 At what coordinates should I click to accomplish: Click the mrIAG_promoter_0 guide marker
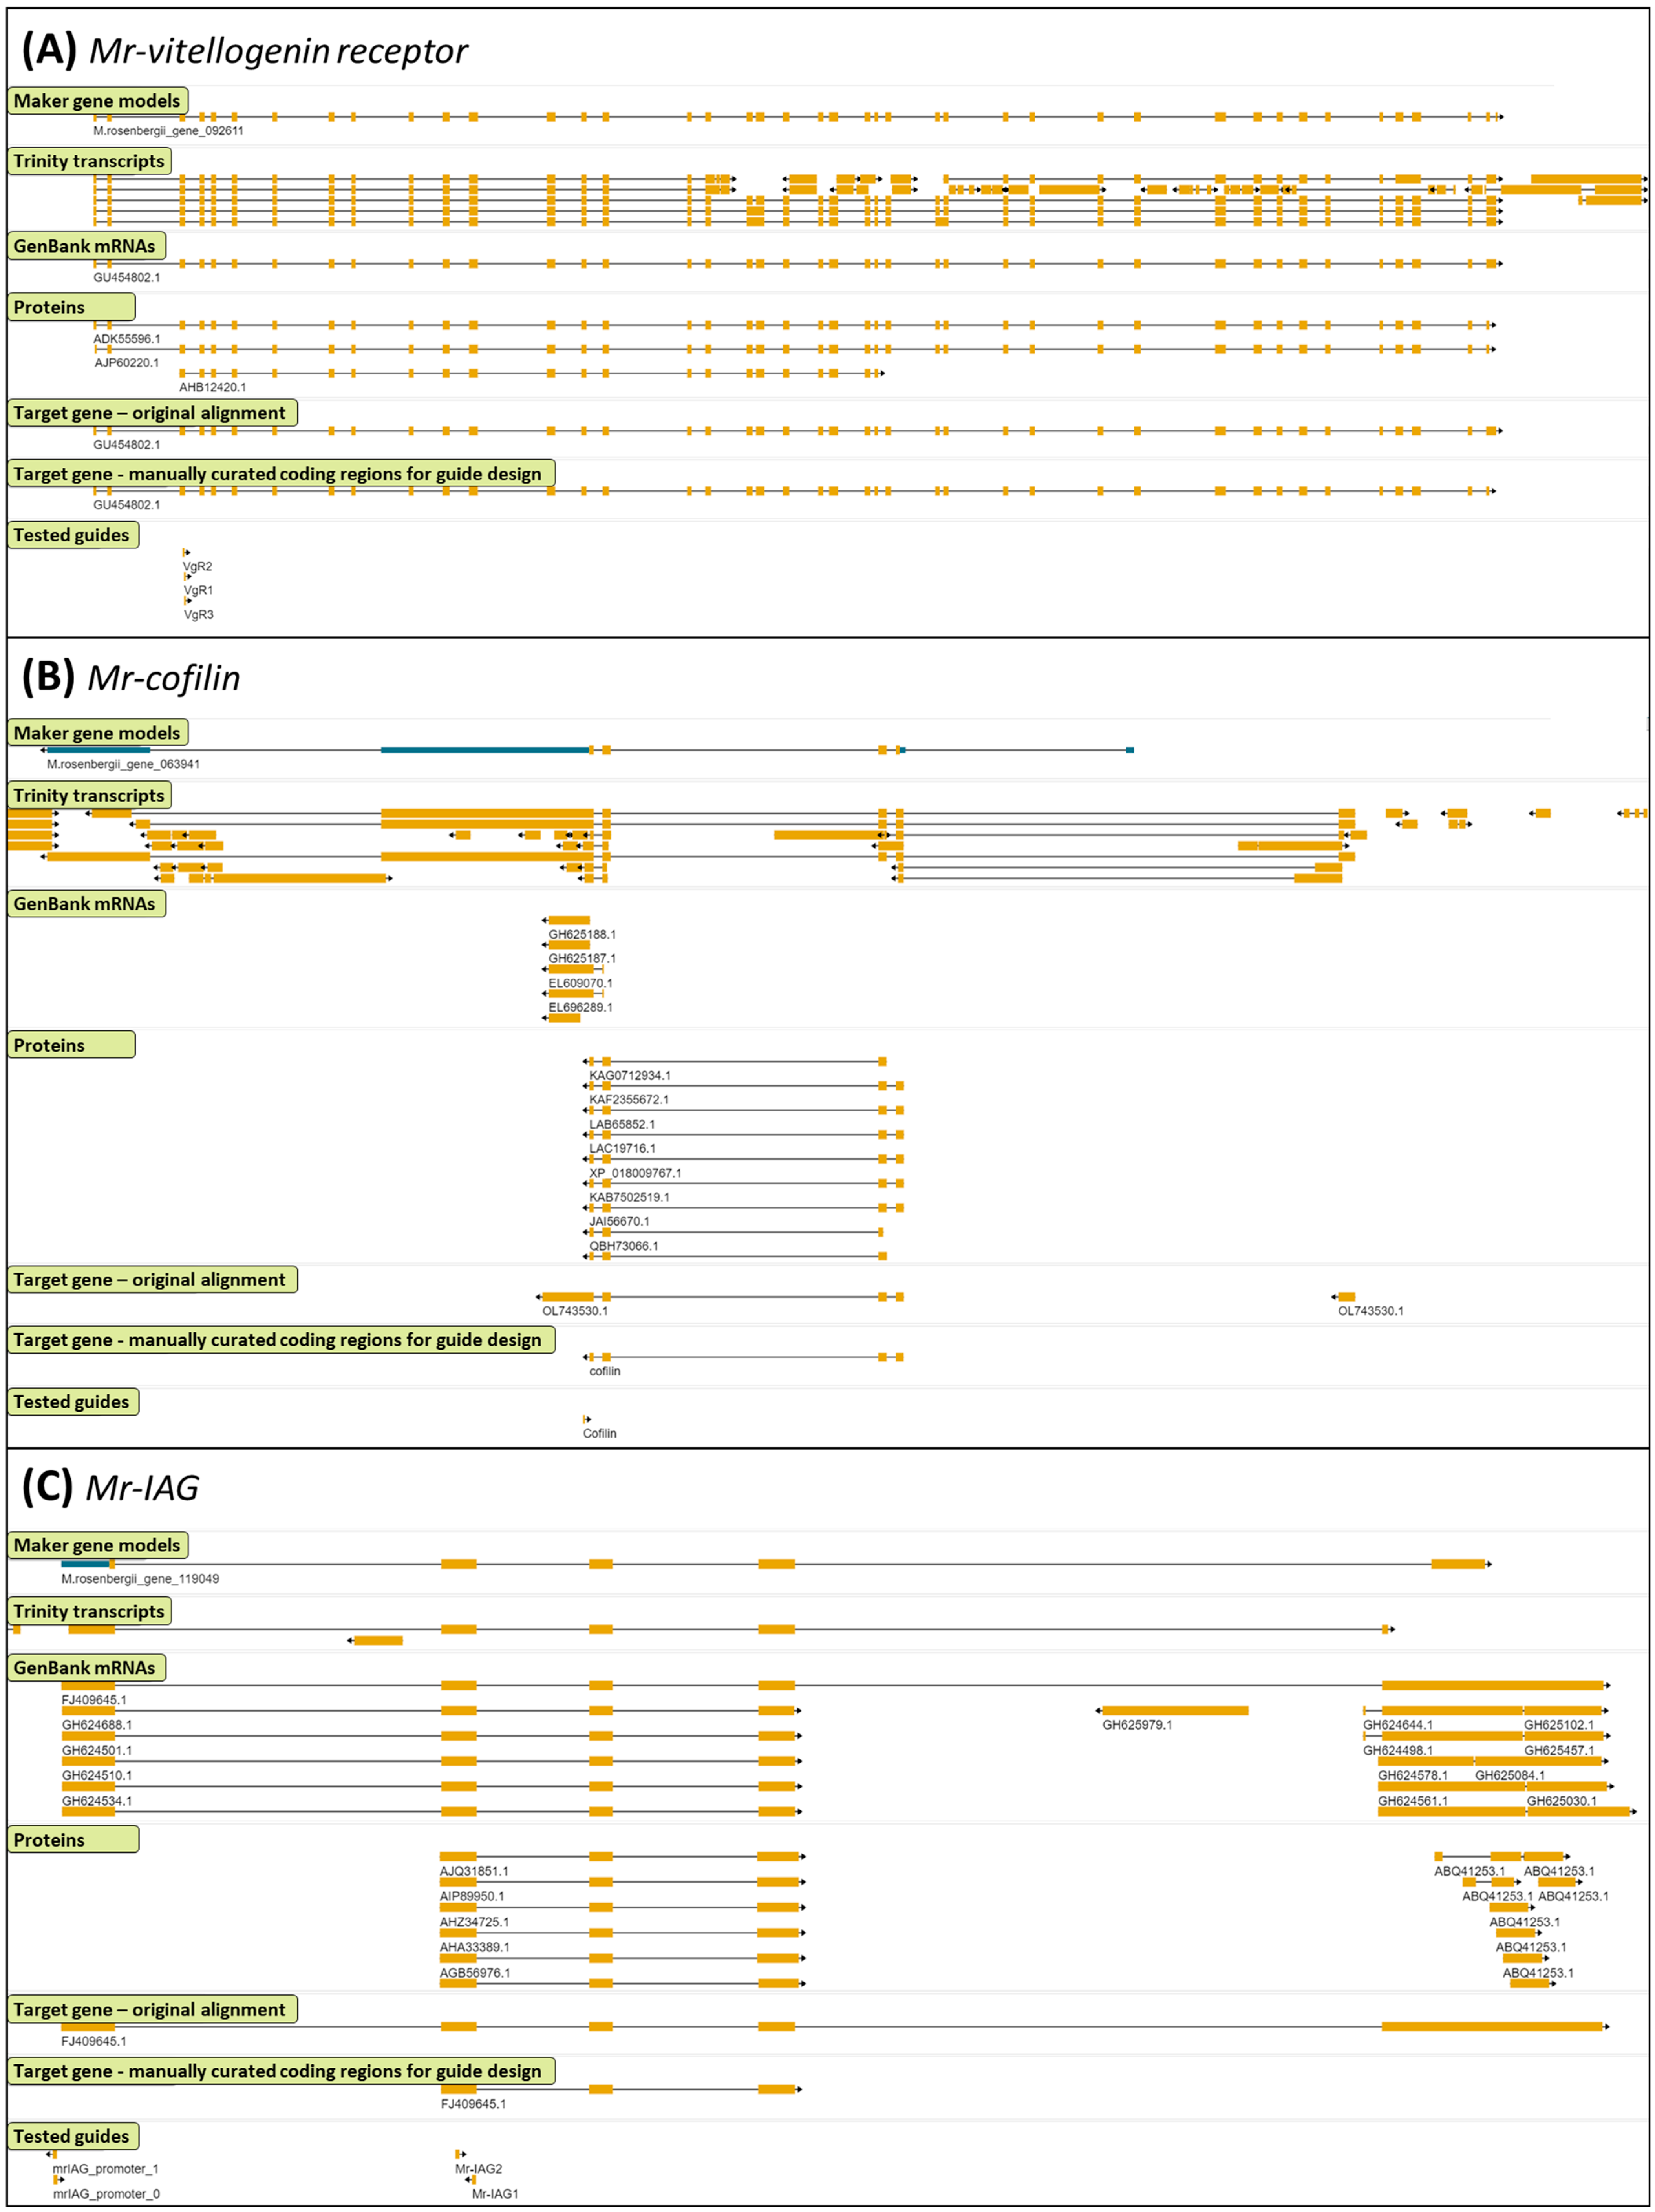tap(57, 2179)
